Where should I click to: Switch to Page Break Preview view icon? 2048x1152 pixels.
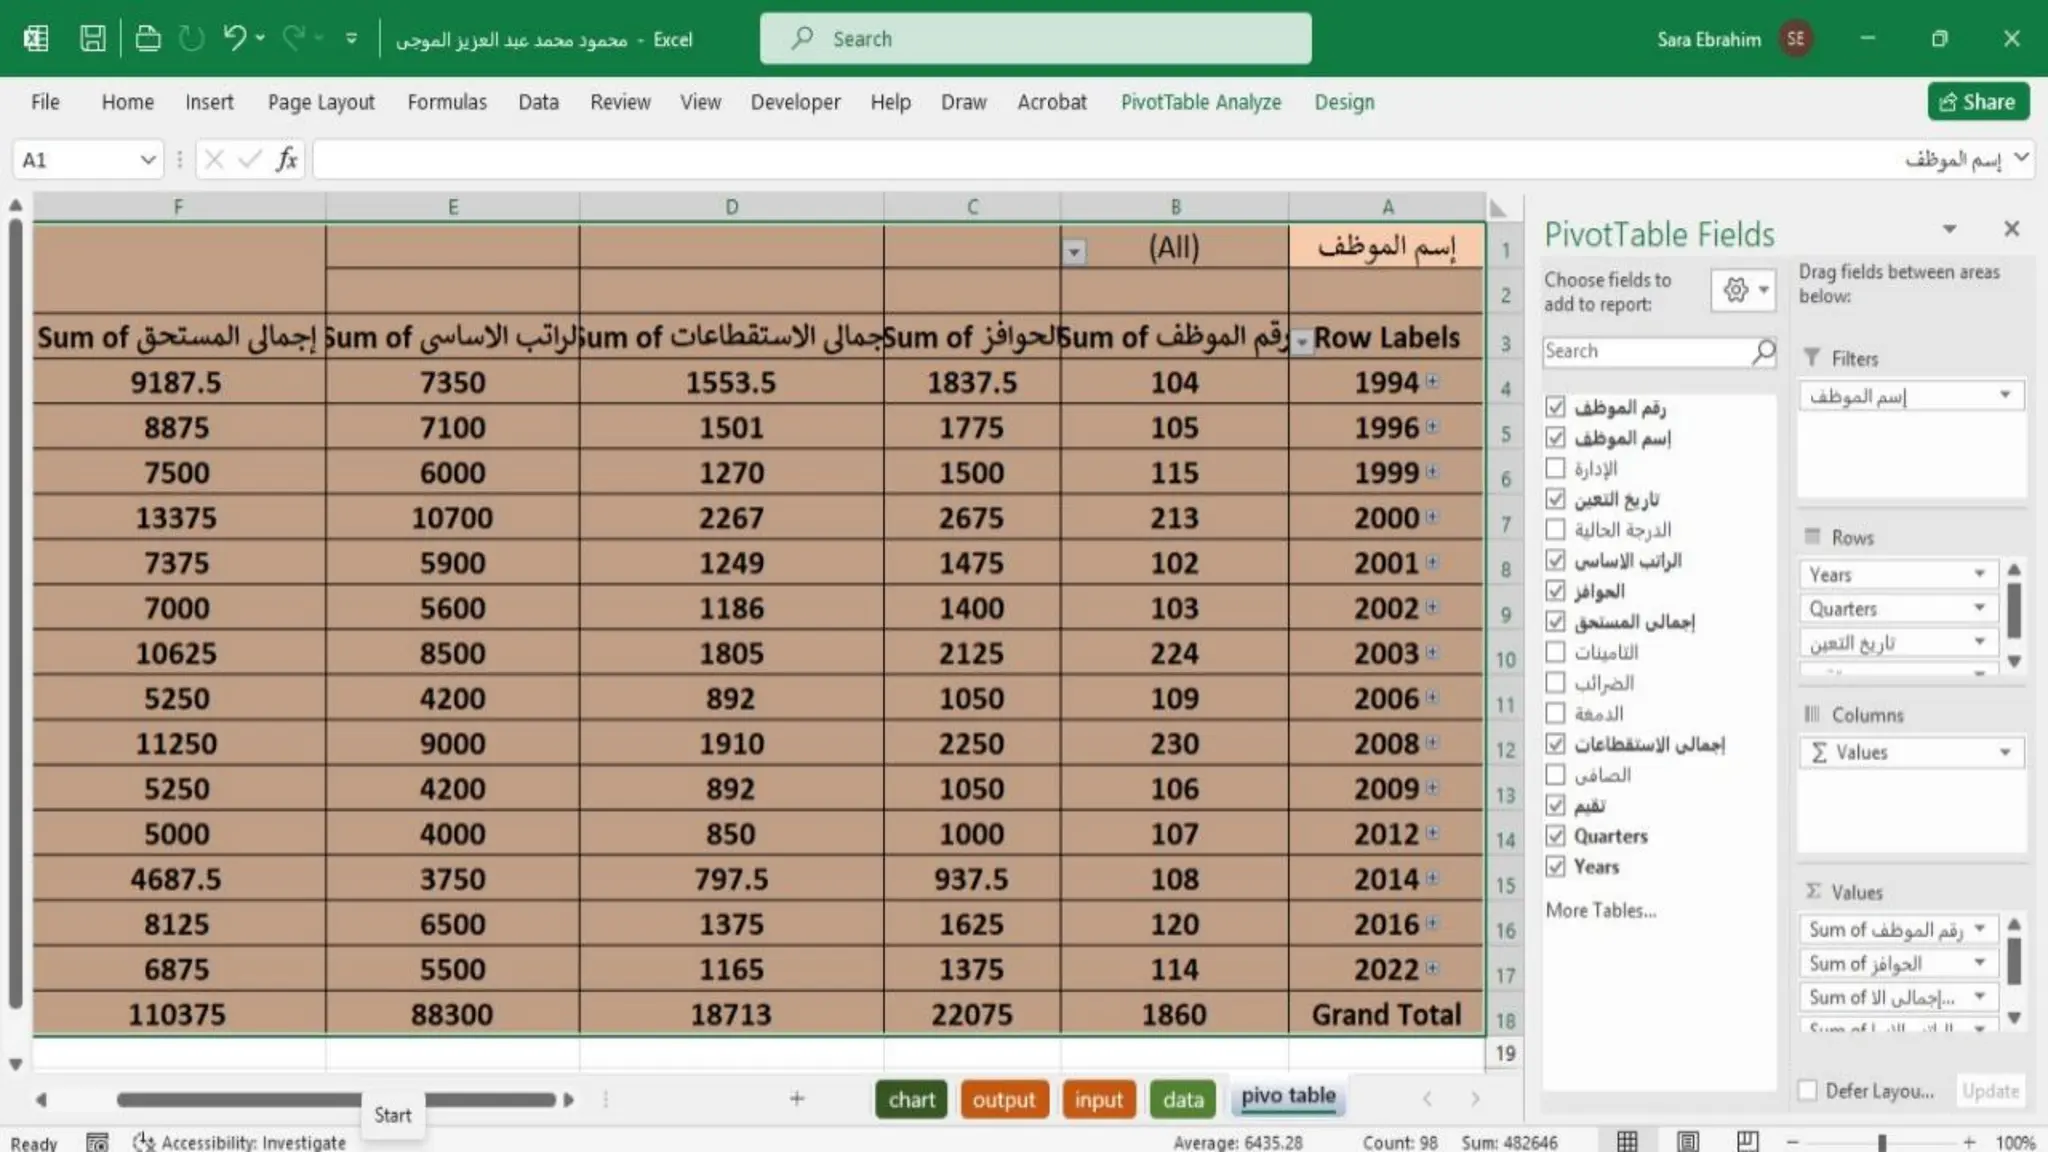(1747, 1141)
